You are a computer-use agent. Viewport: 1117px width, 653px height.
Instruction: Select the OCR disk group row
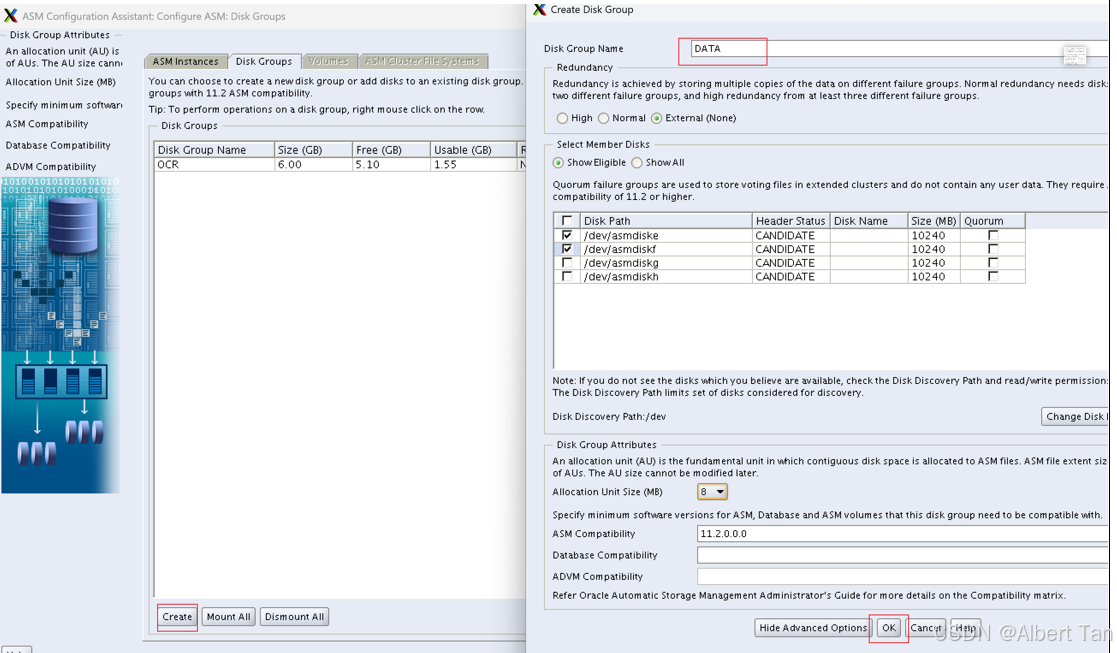tap(340, 164)
